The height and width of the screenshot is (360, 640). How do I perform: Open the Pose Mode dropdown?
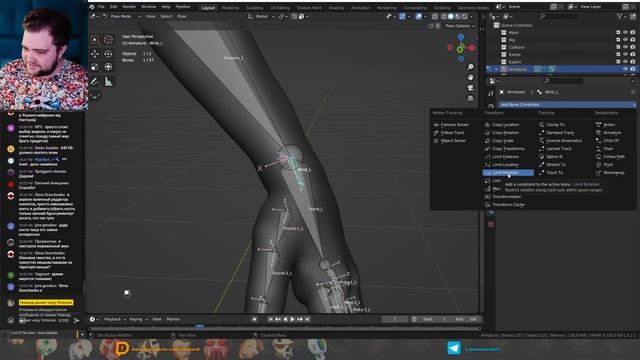(x=121, y=16)
